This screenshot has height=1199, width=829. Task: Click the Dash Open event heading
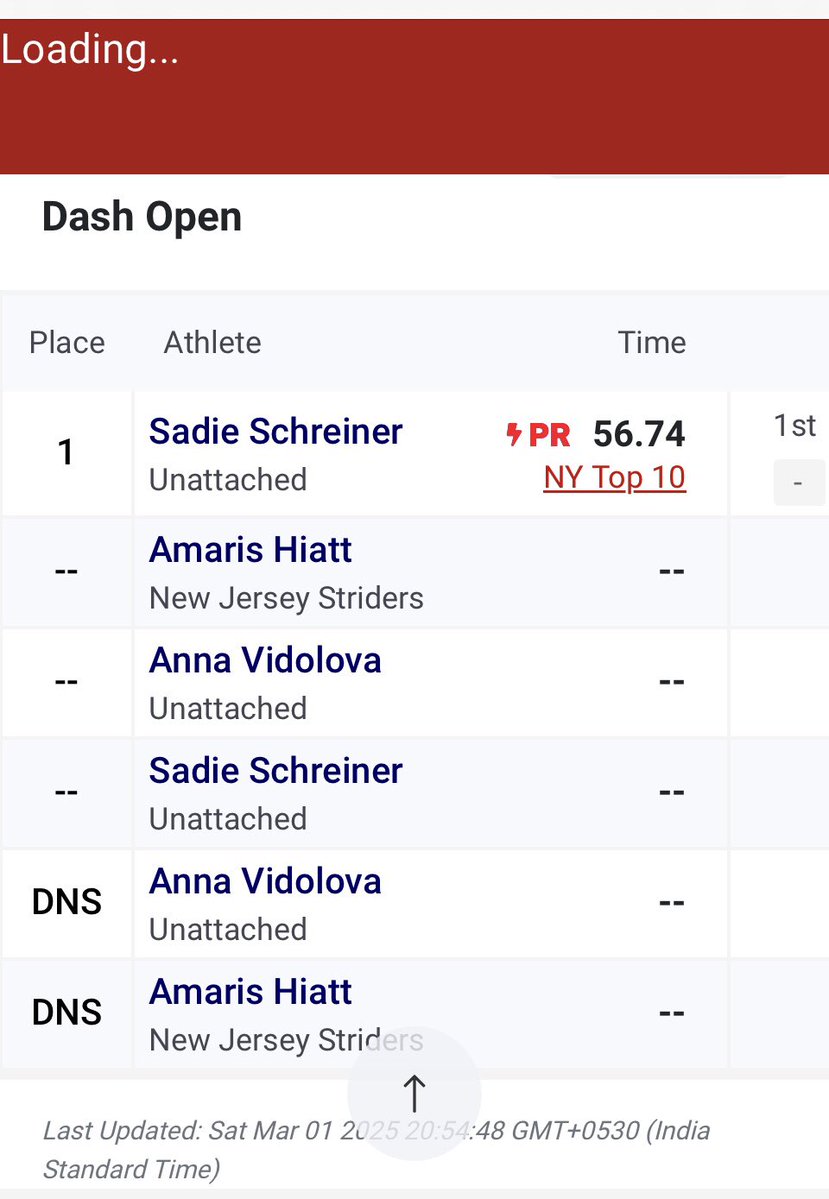pyautogui.click(x=142, y=217)
